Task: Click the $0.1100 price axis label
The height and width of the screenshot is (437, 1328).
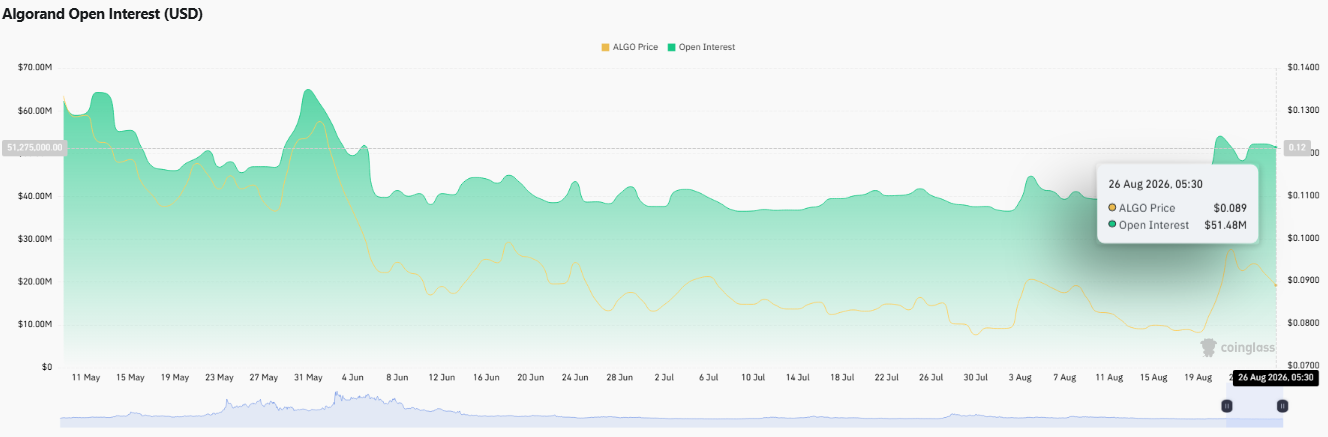Action: tap(1304, 196)
